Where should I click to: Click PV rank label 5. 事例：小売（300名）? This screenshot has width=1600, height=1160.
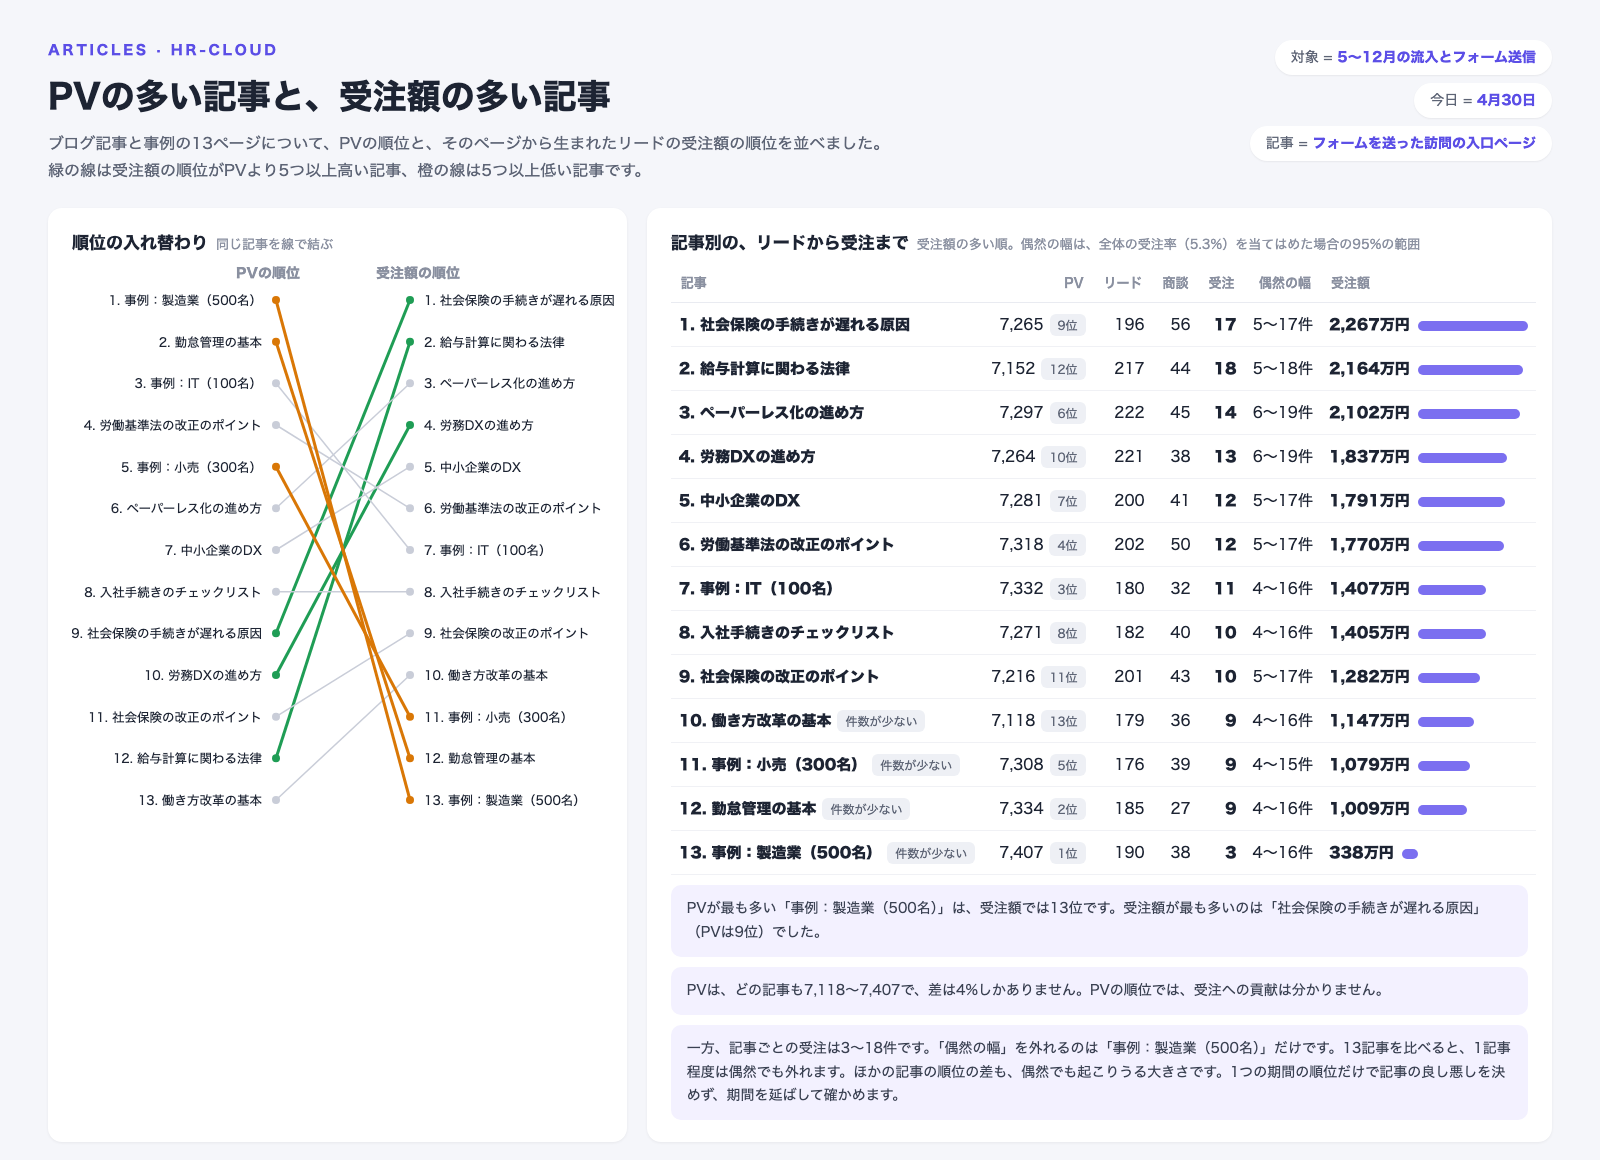188,467
